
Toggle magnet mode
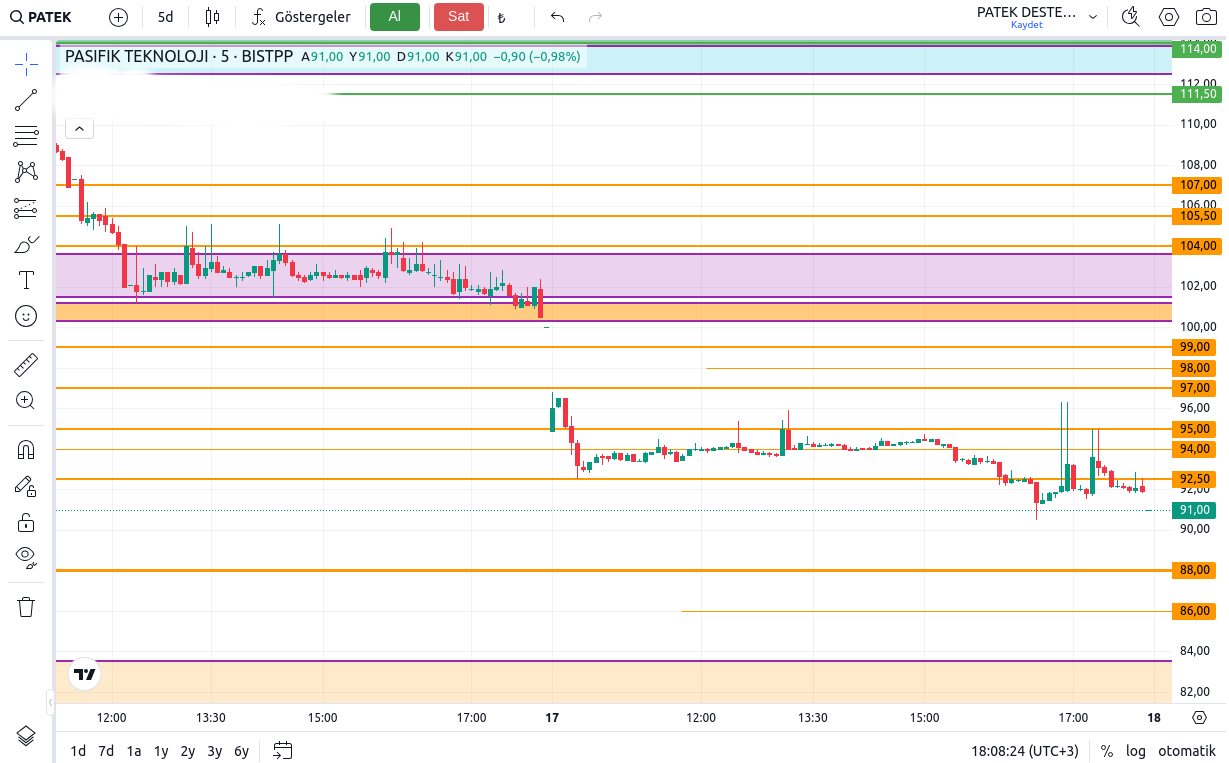pos(26,449)
